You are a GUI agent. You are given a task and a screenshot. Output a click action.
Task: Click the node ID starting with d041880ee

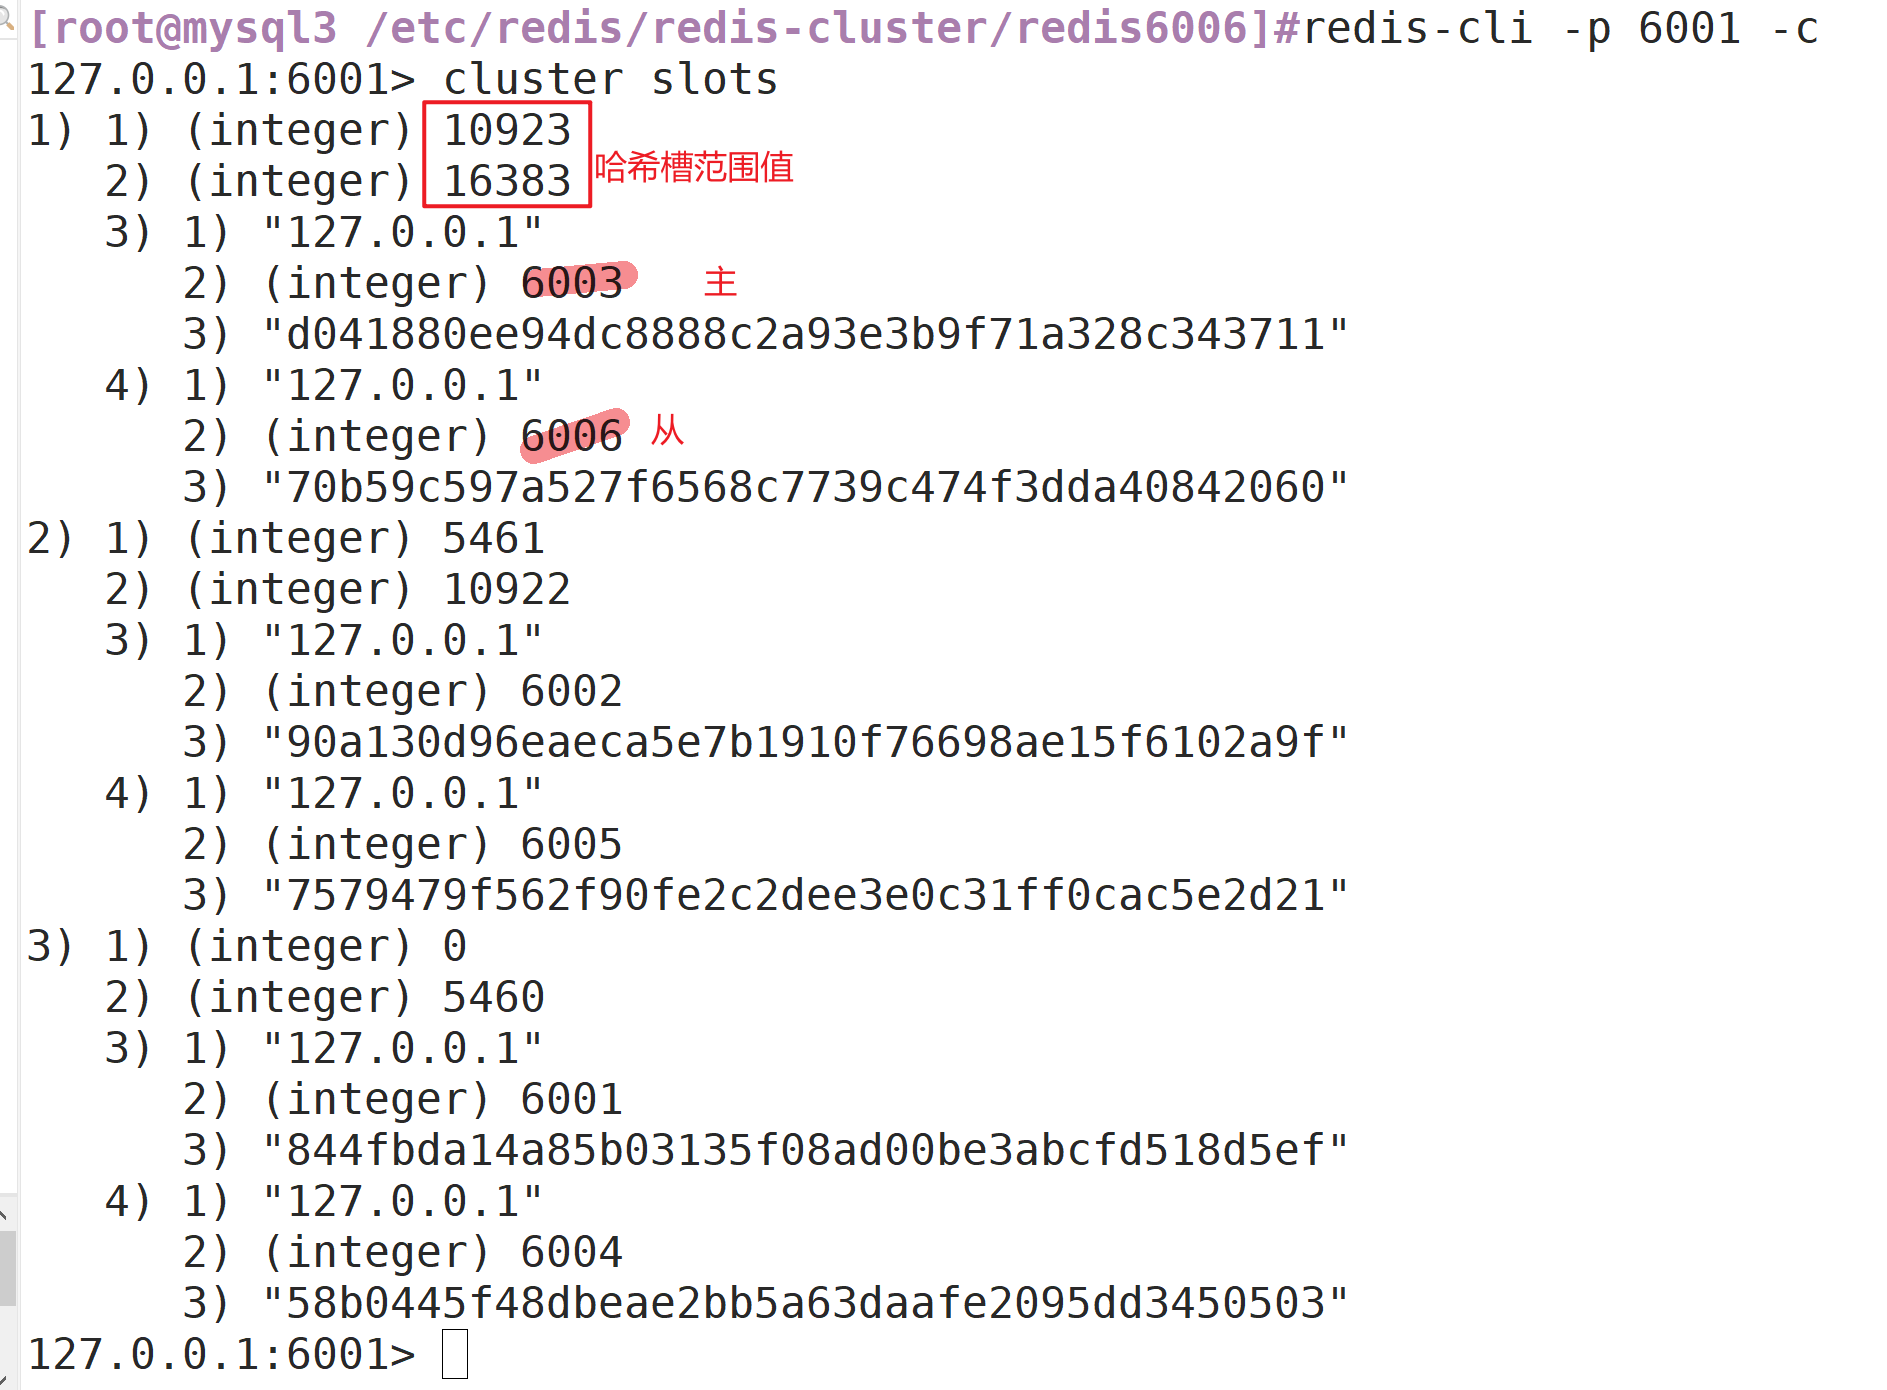(805, 334)
